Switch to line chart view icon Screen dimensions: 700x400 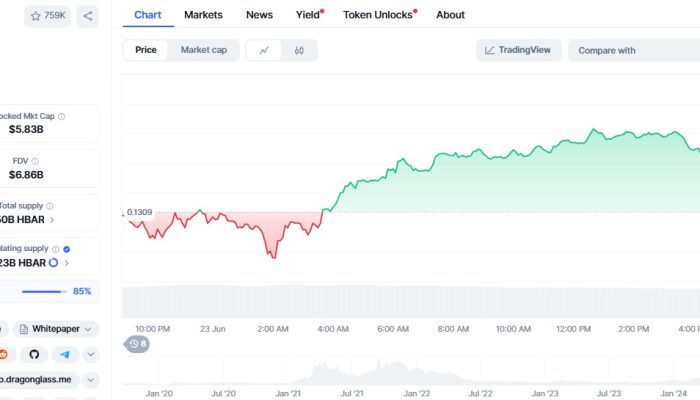[x=263, y=50]
